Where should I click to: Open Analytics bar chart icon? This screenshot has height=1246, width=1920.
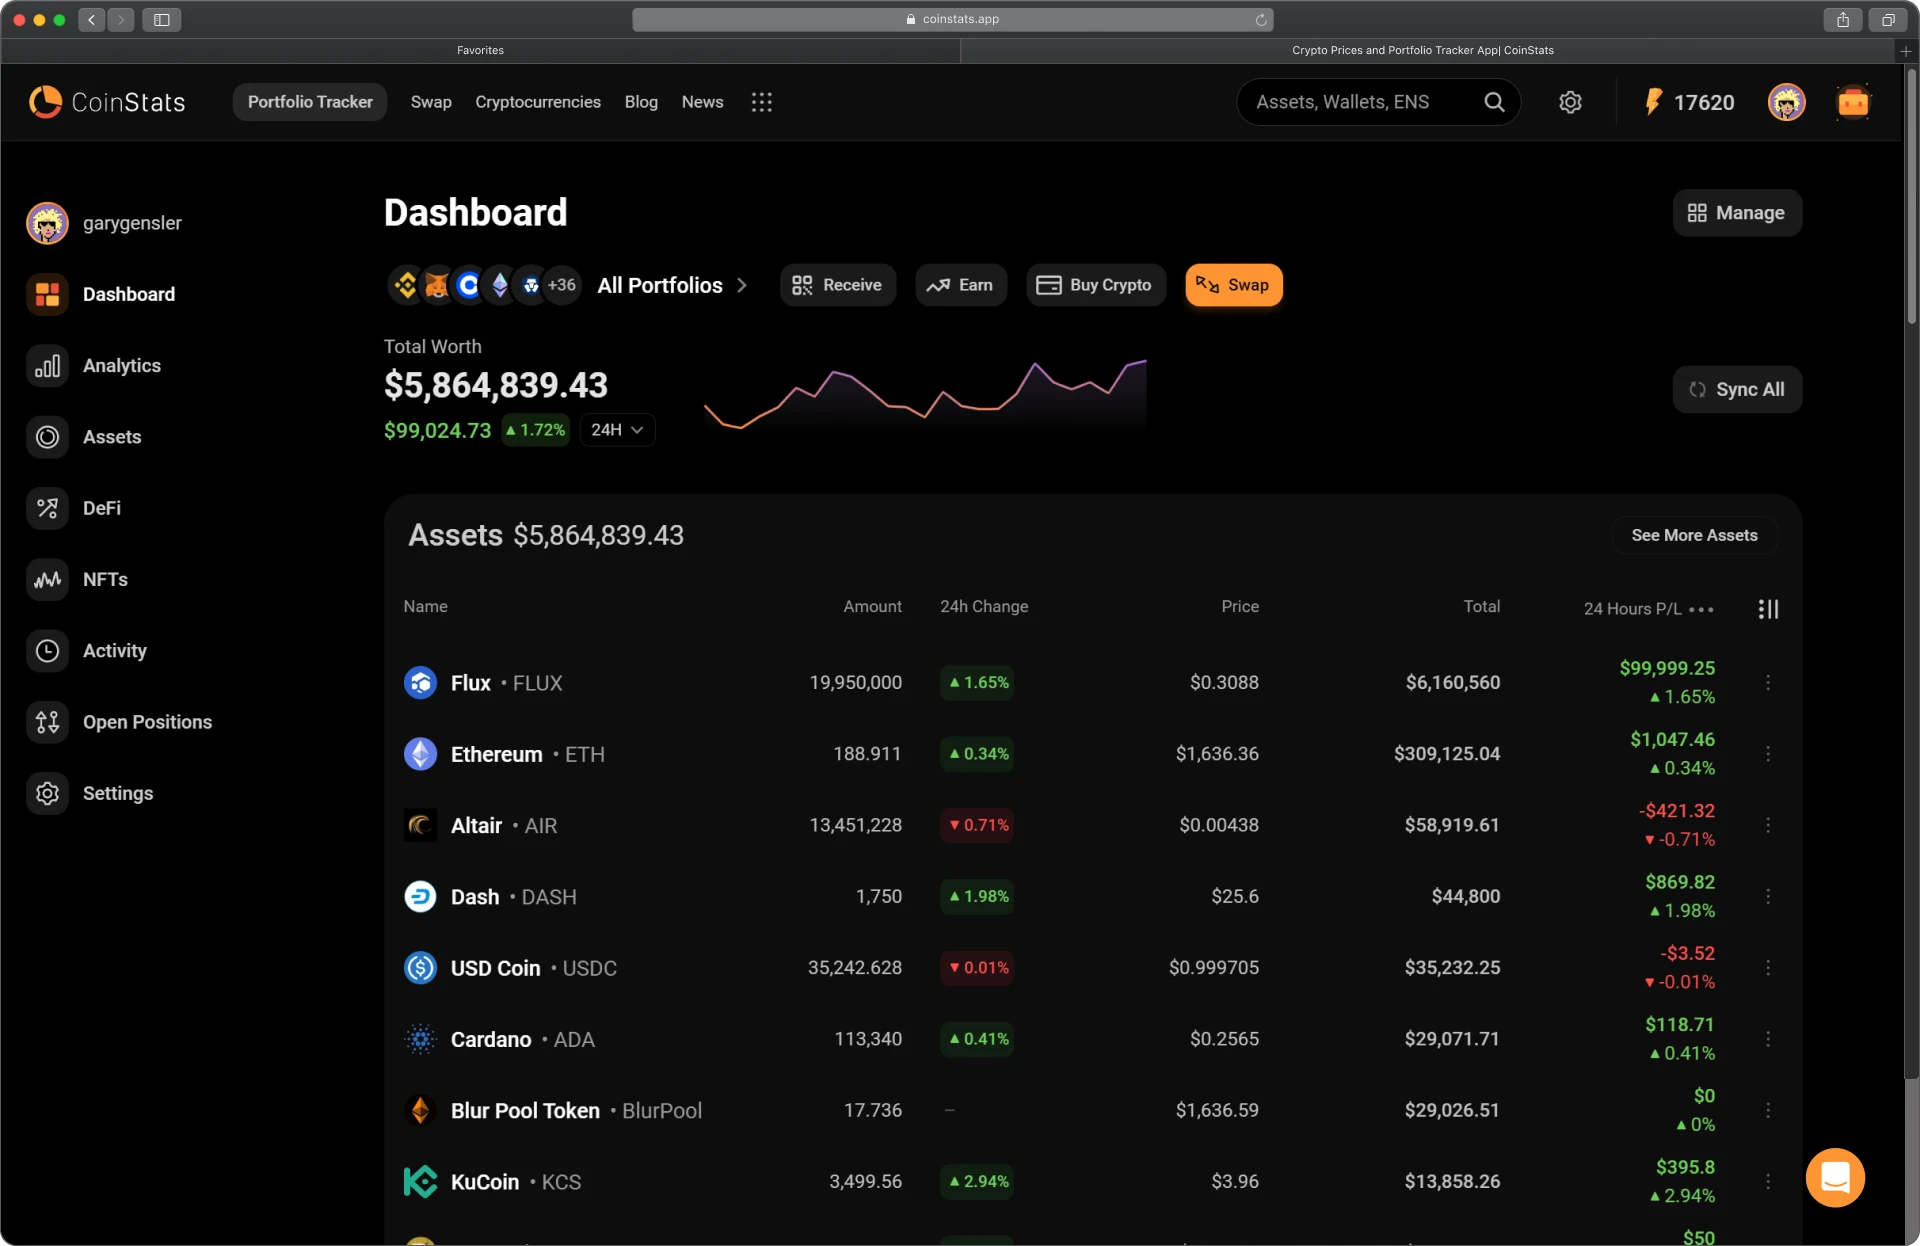pos(47,366)
